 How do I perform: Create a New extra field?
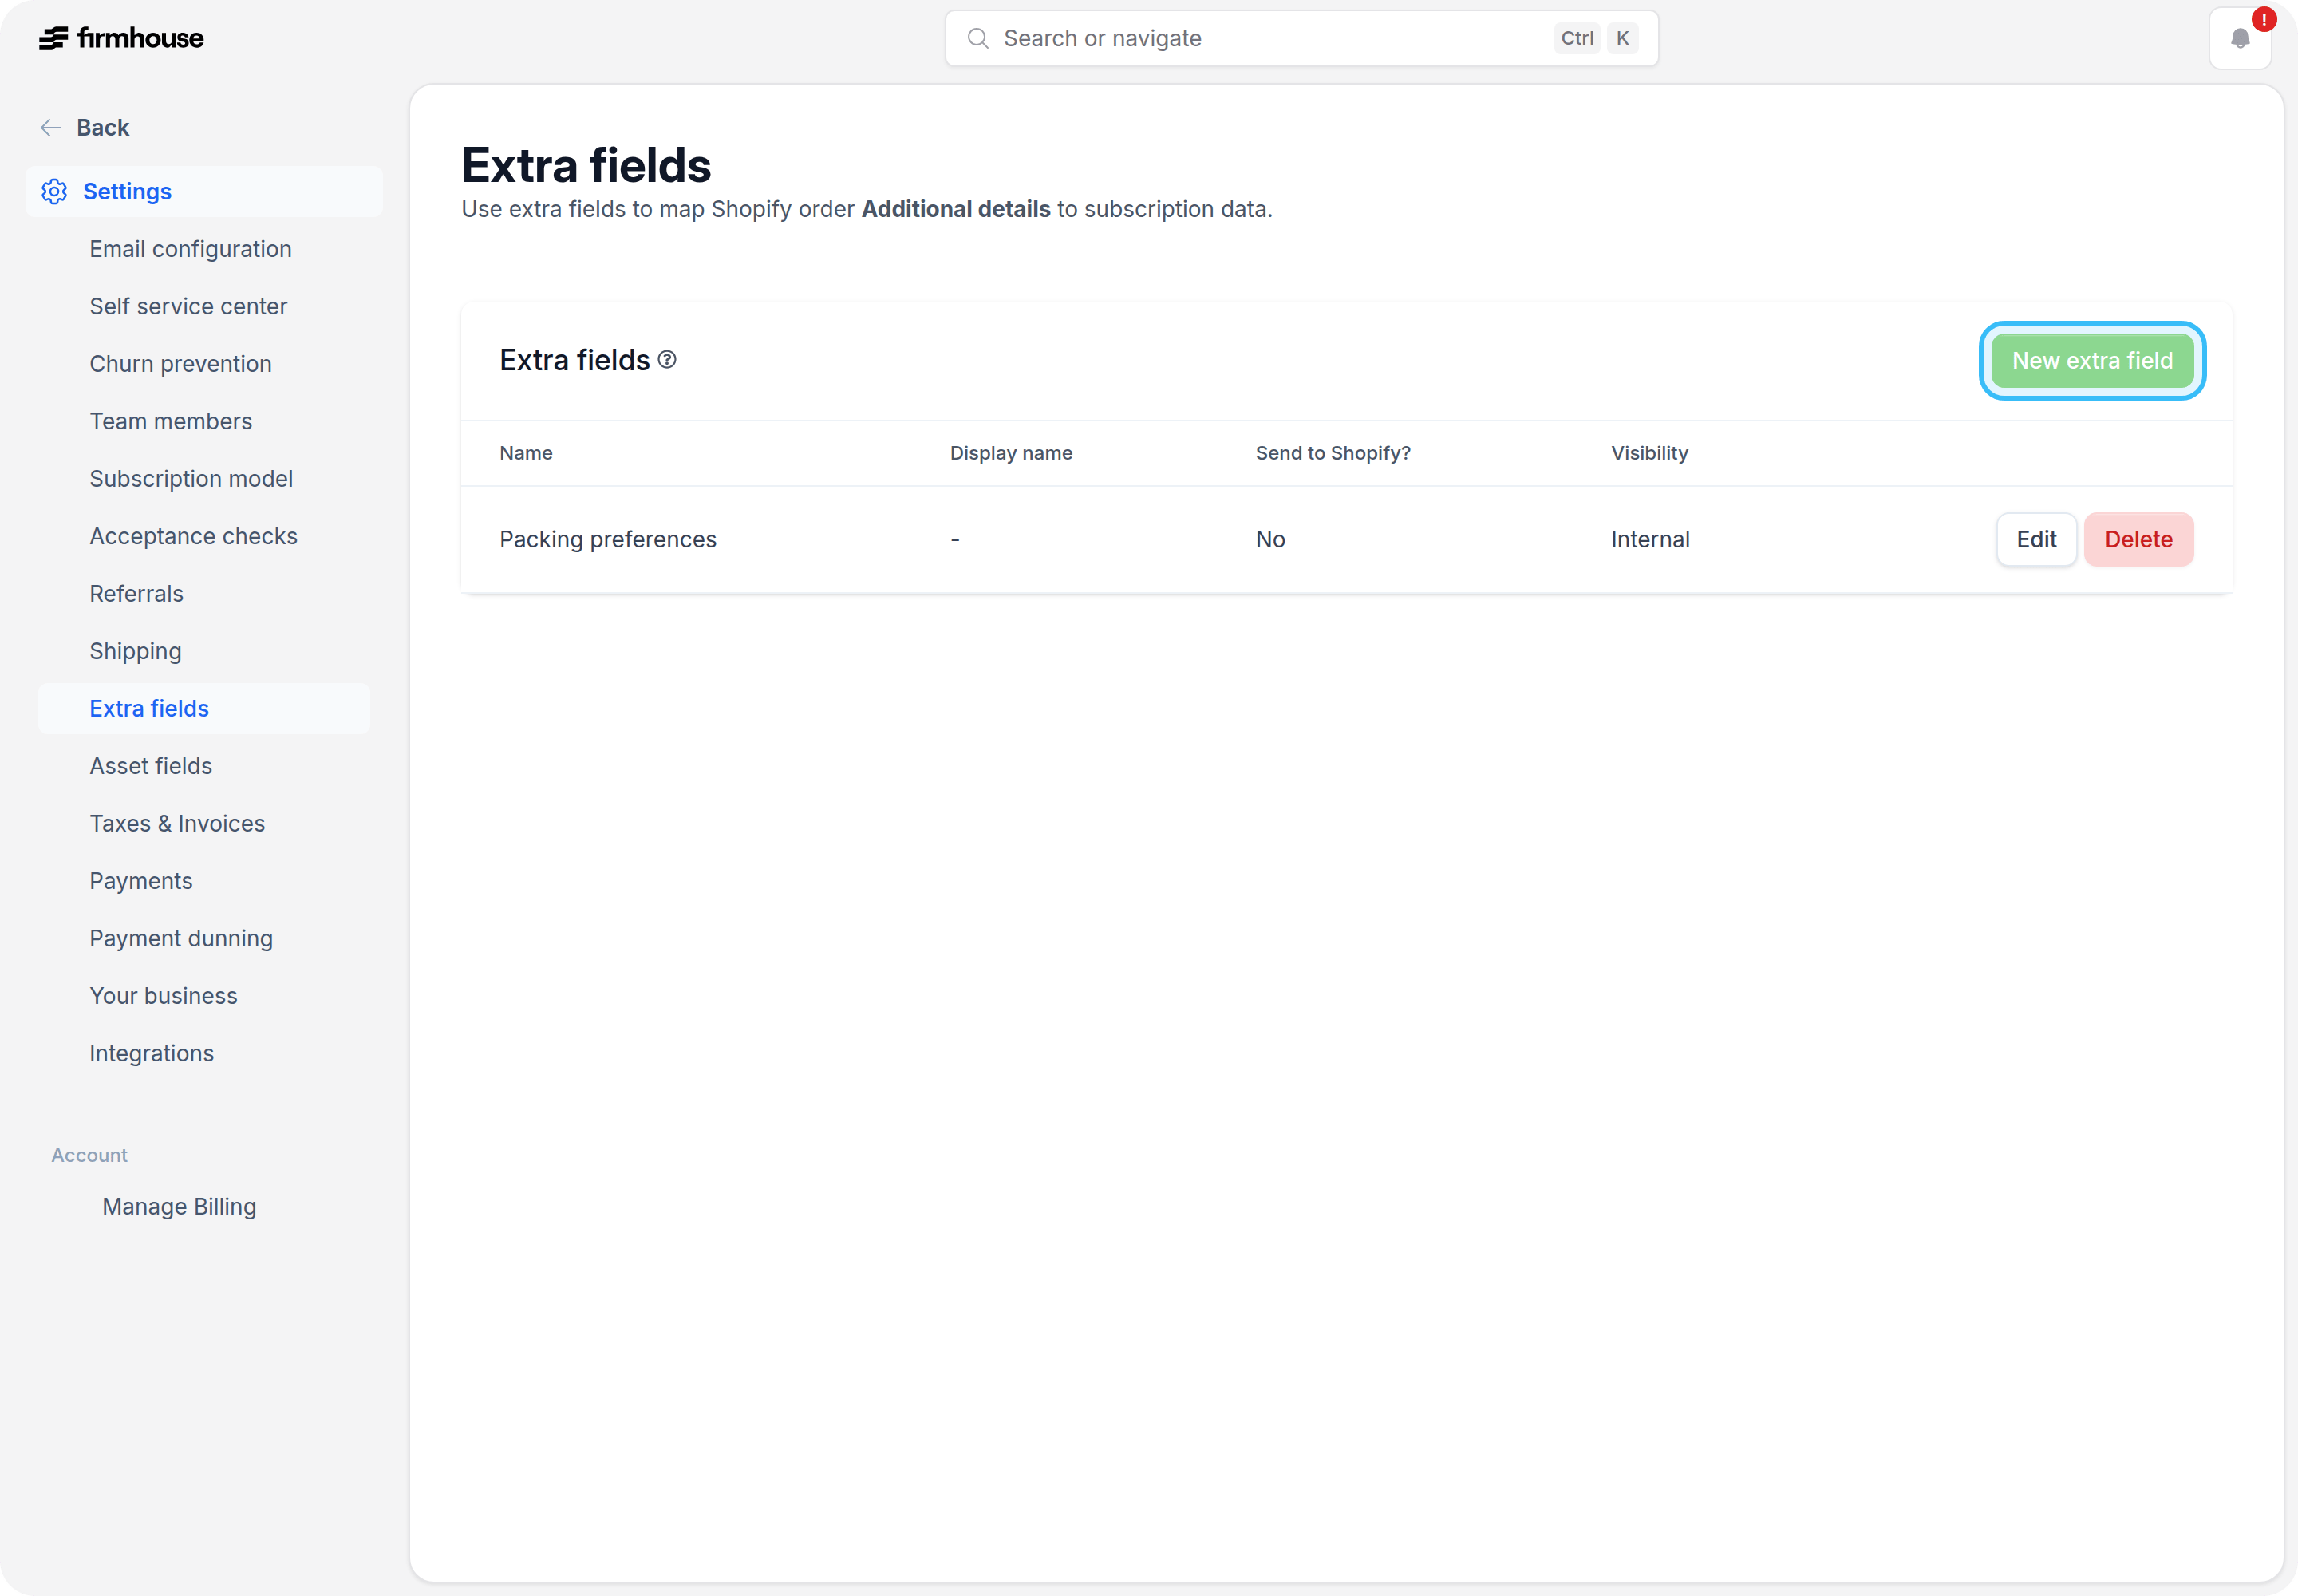click(x=2092, y=360)
